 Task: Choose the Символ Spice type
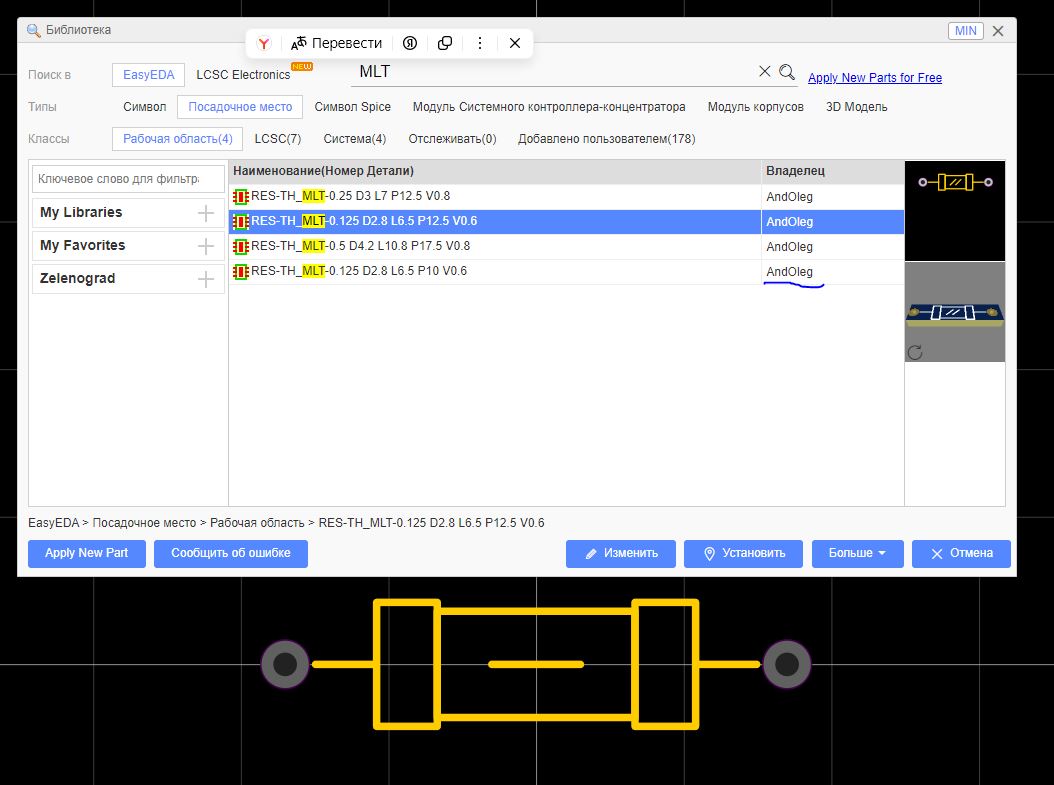click(352, 107)
